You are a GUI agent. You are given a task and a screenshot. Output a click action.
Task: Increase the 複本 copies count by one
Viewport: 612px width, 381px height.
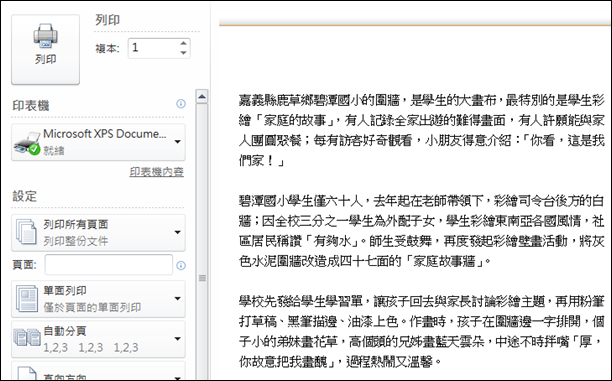183,43
